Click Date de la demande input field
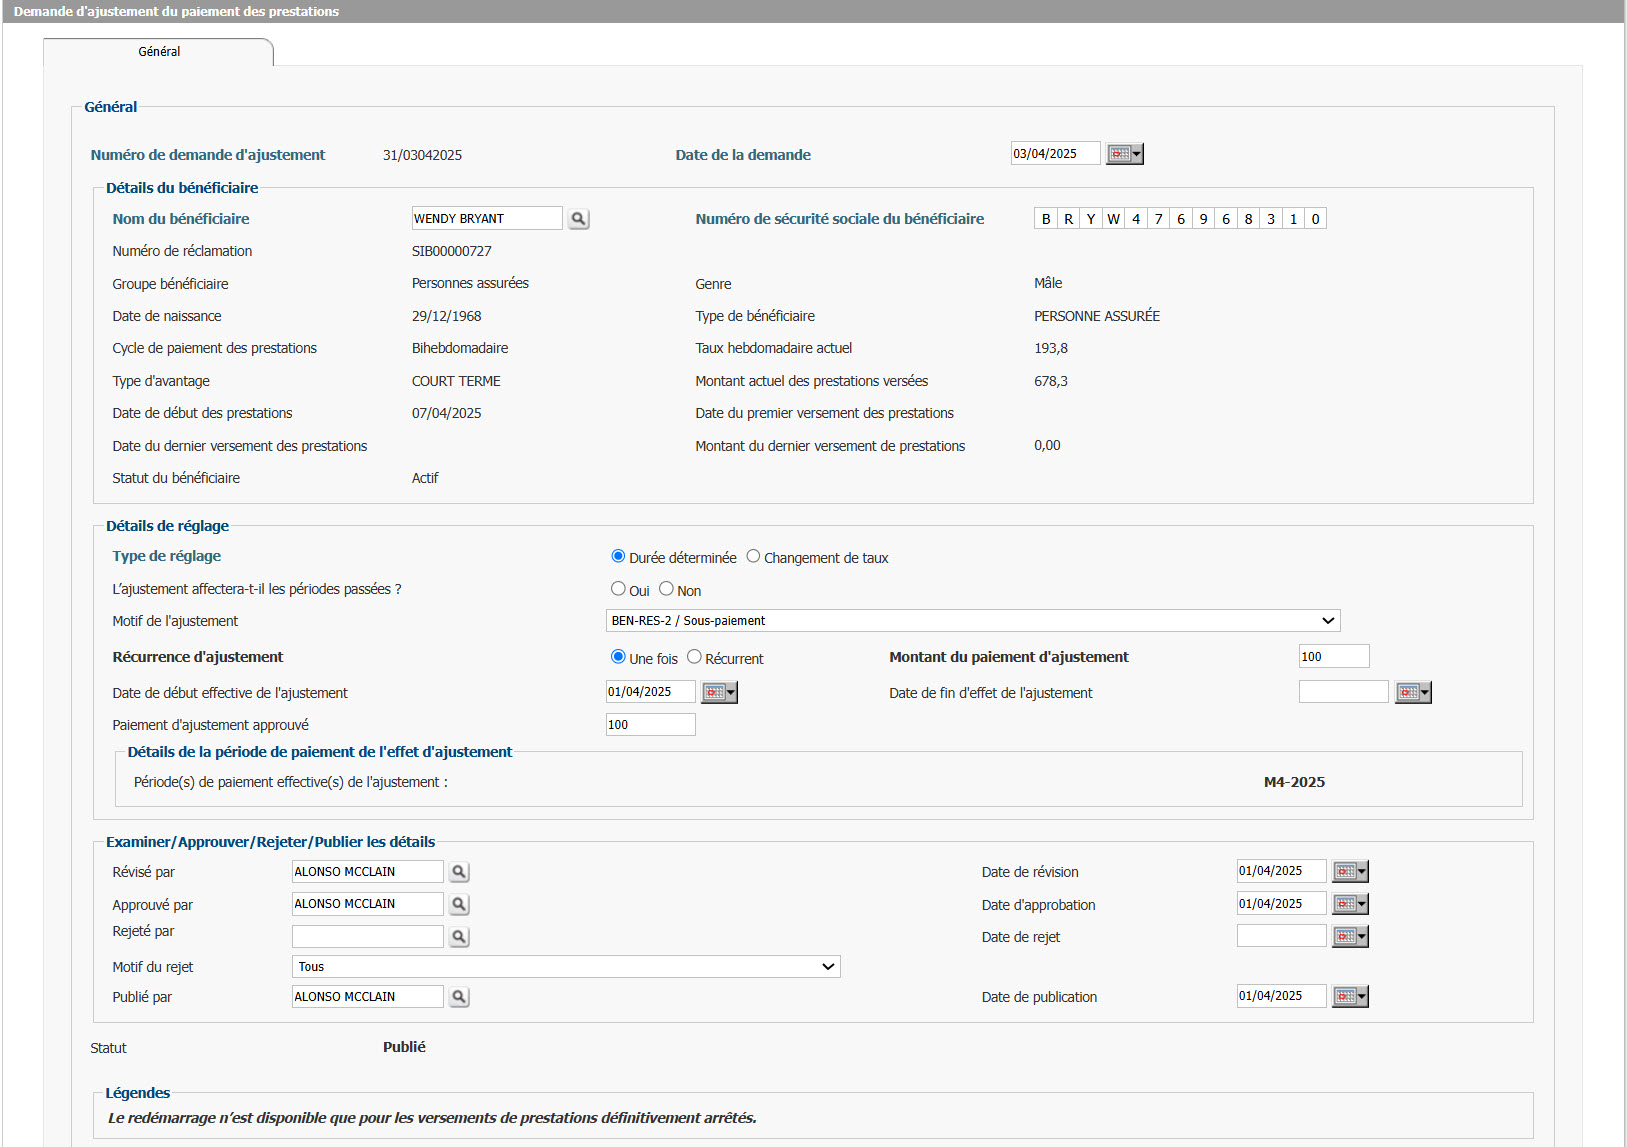 tap(1055, 154)
